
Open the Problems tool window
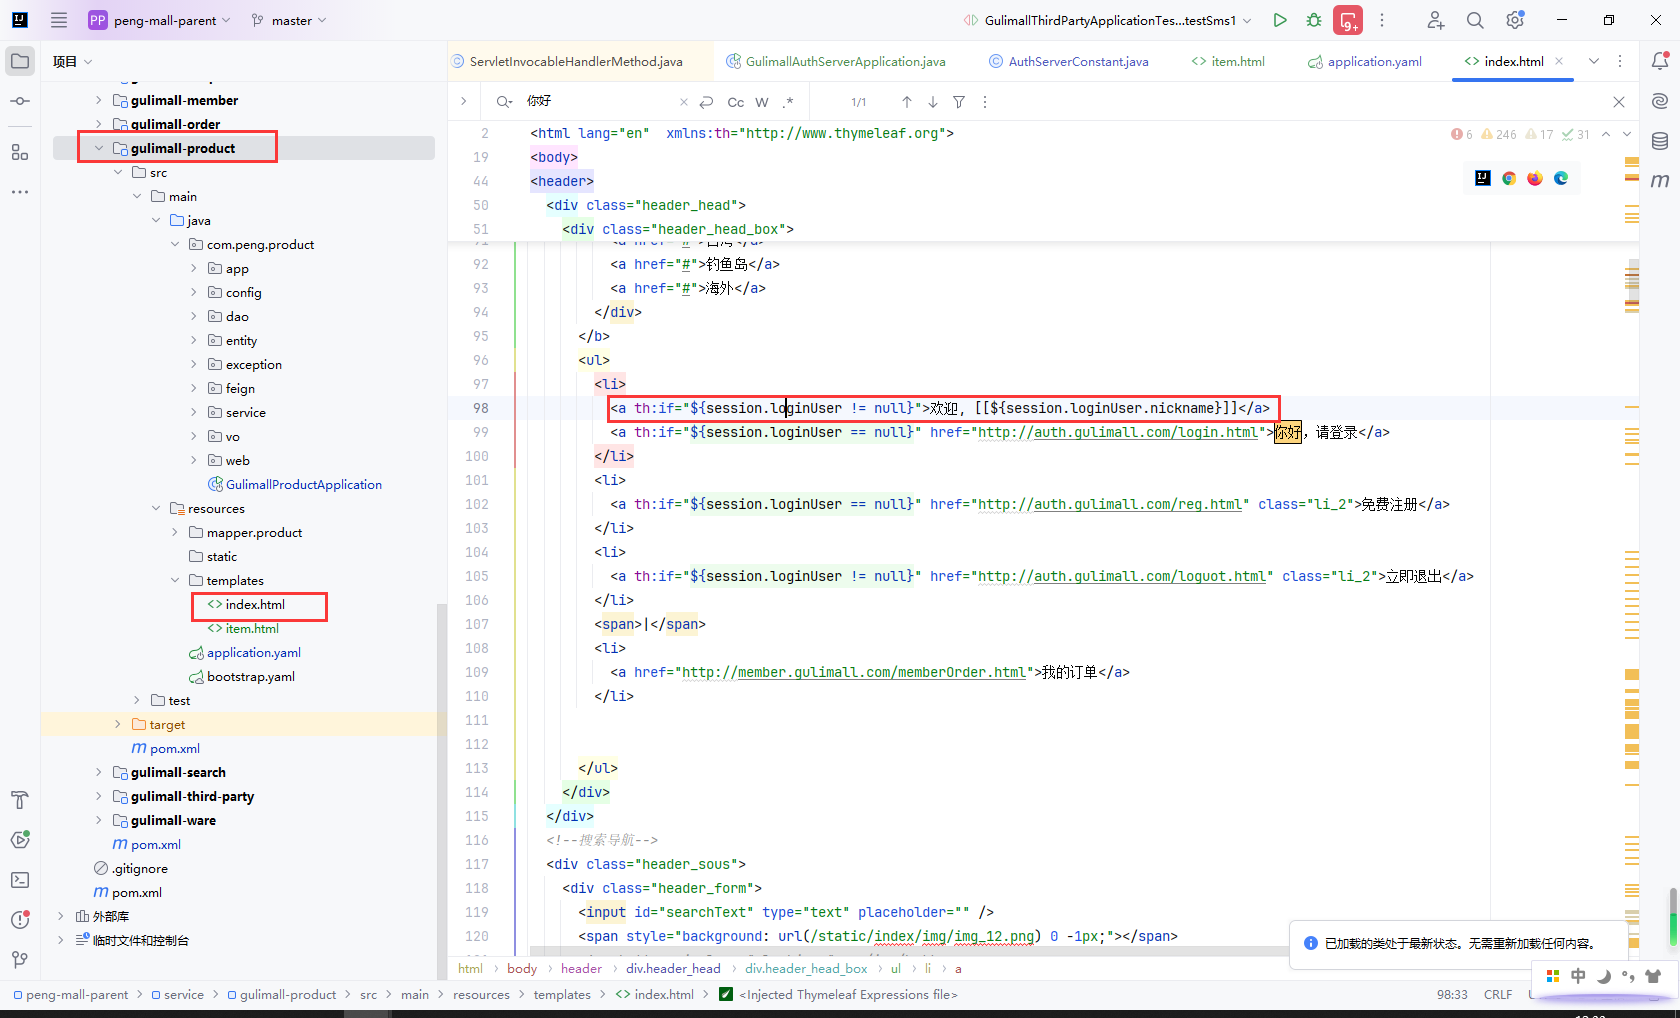pos(20,920)
